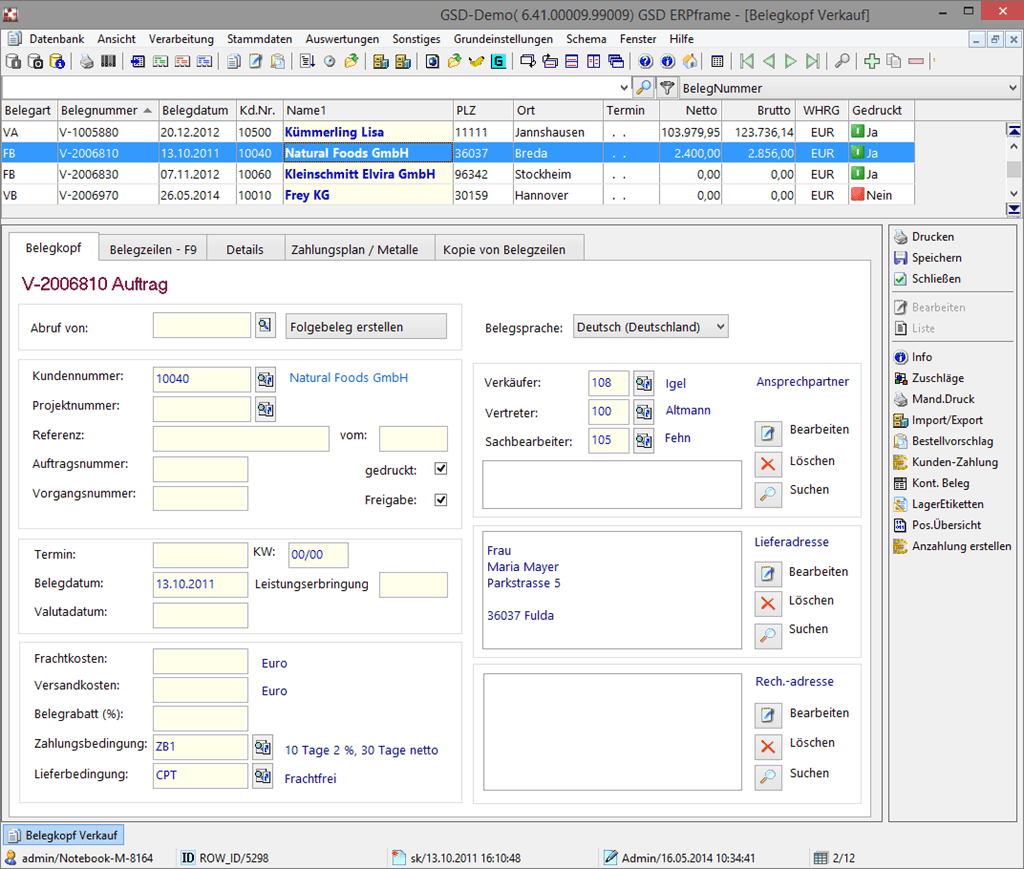1024x869 pixels.
Task: Open the Kundennummer lookup icon
Action: pos(265,379)
